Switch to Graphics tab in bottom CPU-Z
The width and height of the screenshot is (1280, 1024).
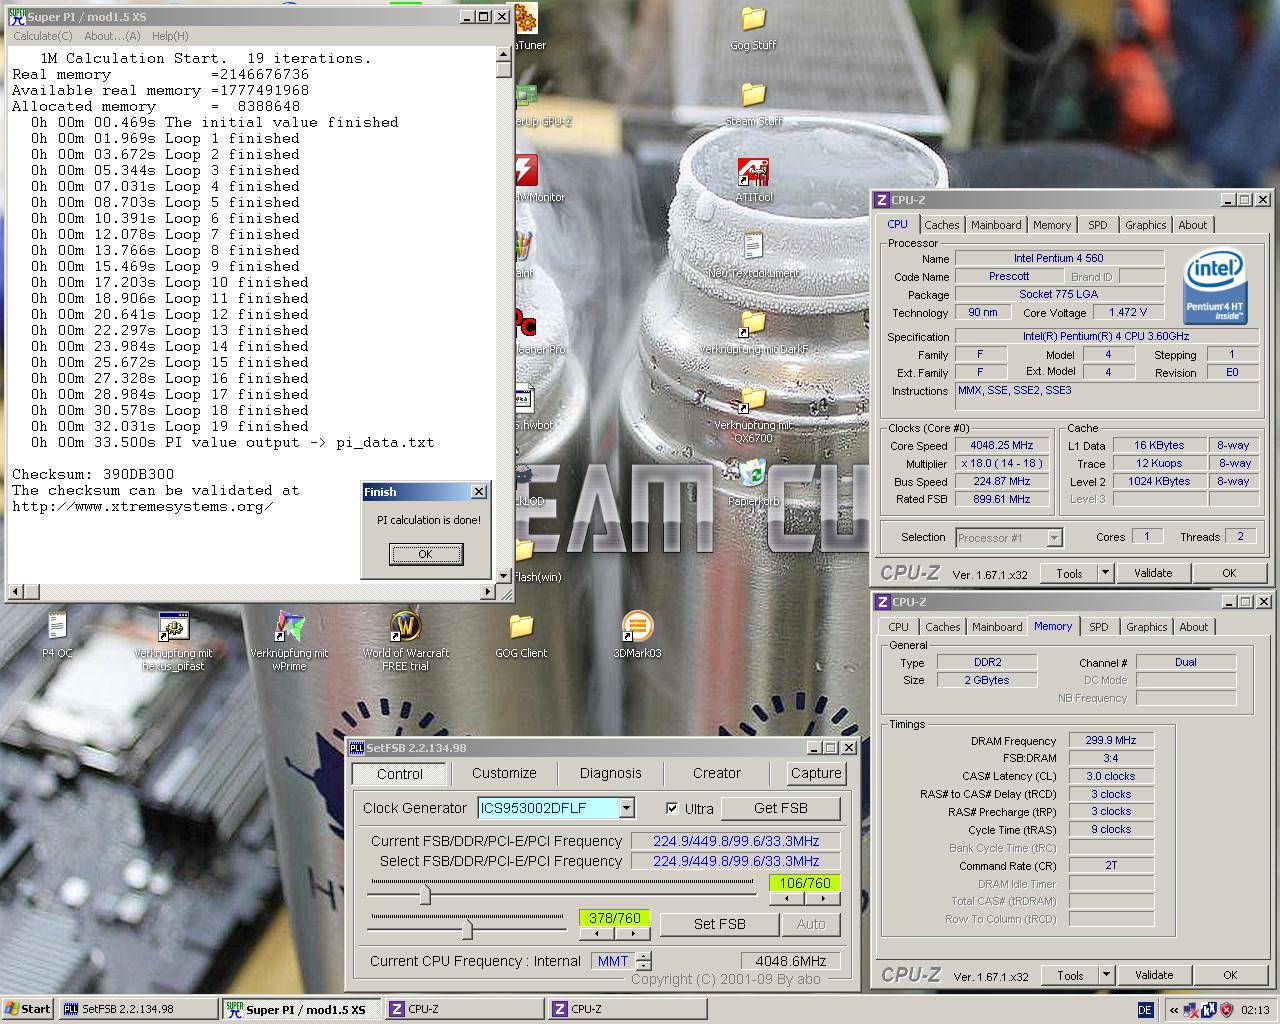1146,627
